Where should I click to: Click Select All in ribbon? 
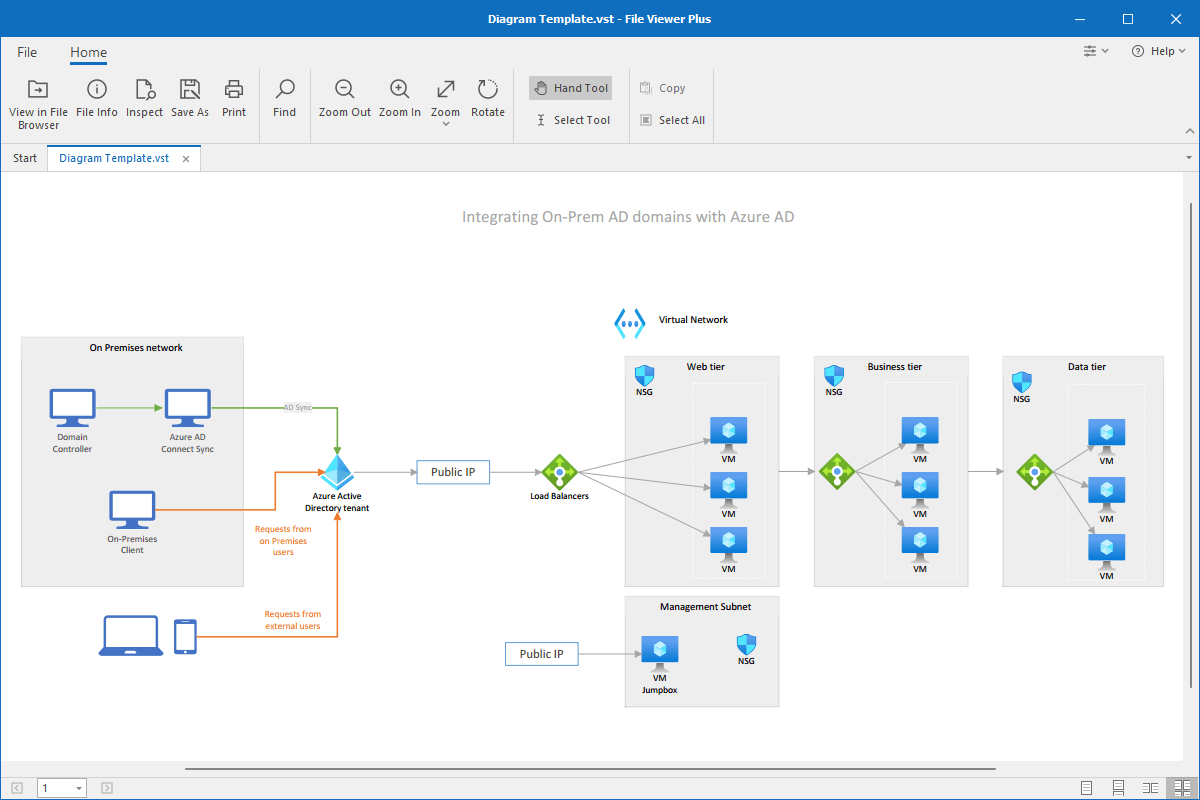[x=672, y=120]
